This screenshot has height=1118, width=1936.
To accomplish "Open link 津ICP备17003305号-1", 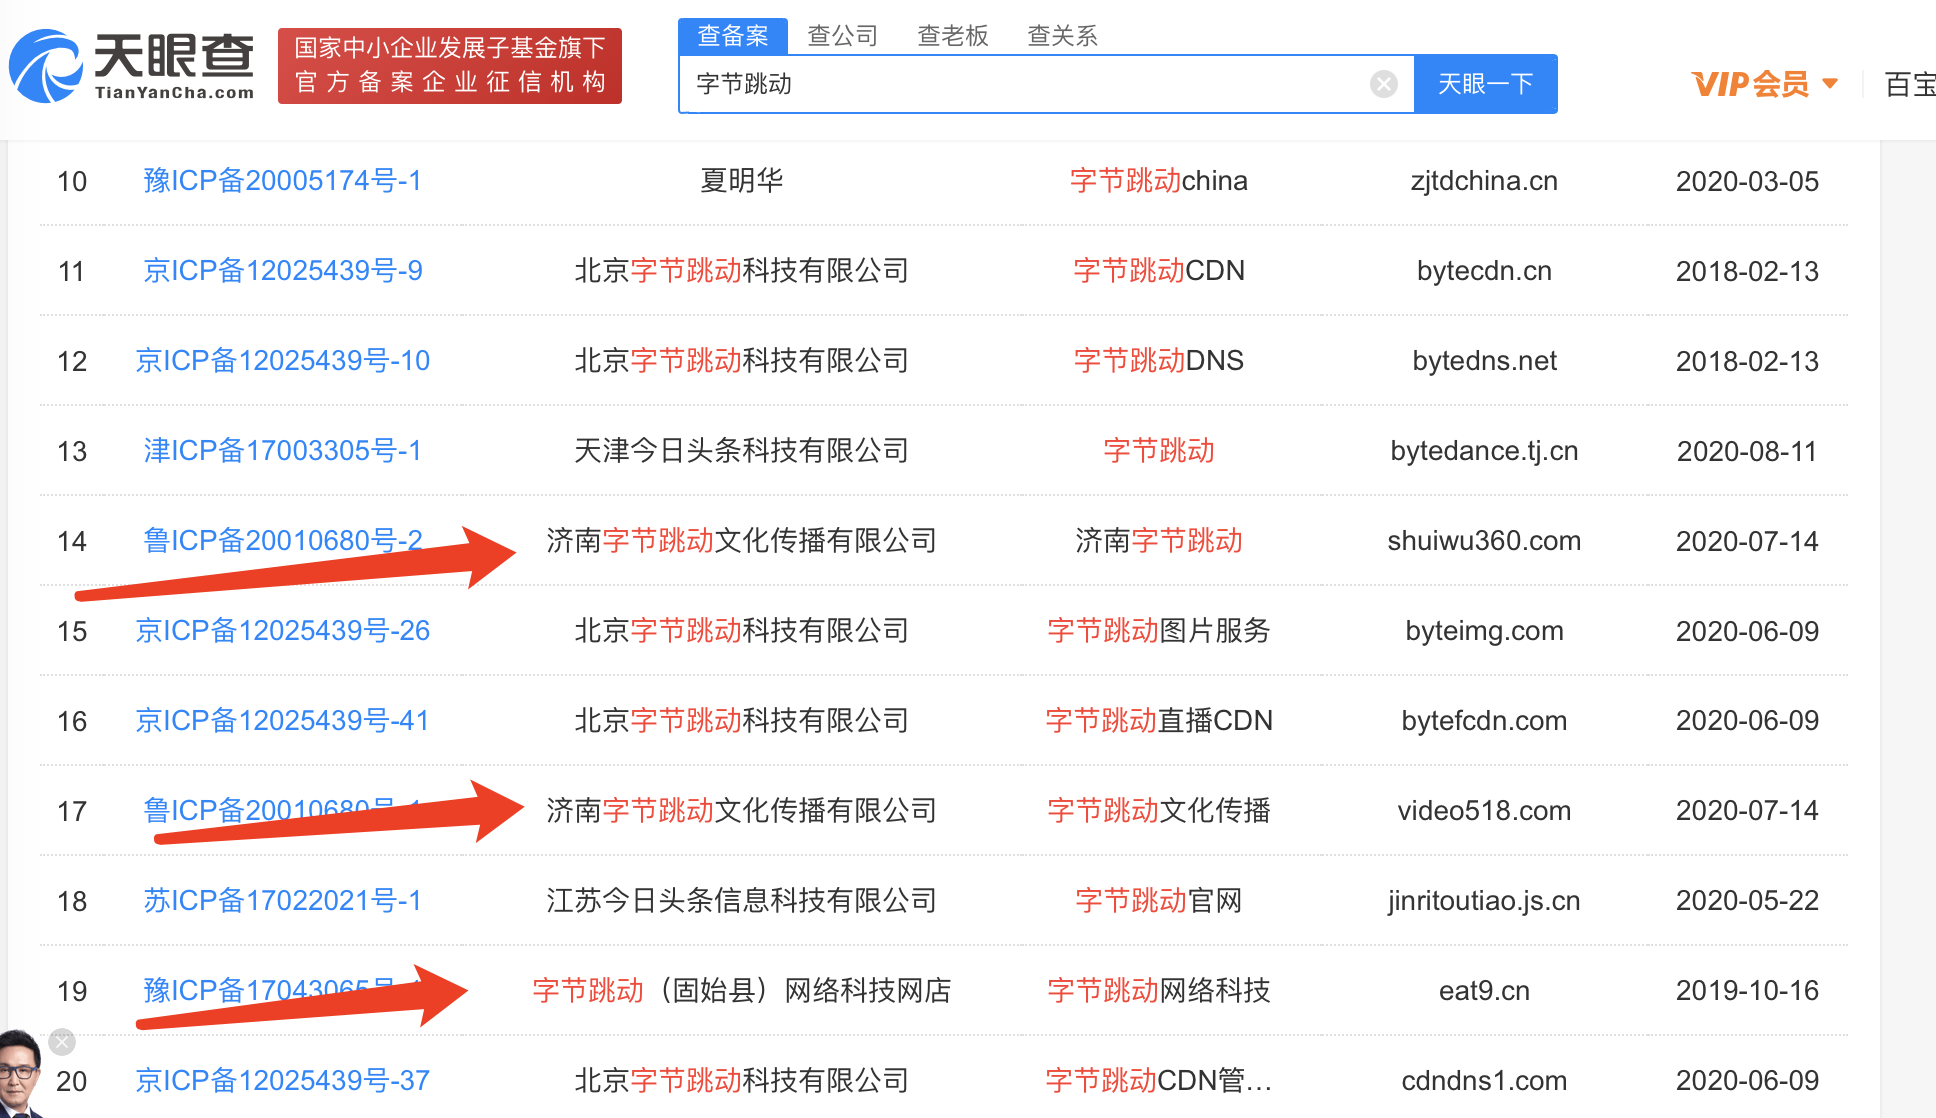I will pyautogui.click(x=282, y=451).
